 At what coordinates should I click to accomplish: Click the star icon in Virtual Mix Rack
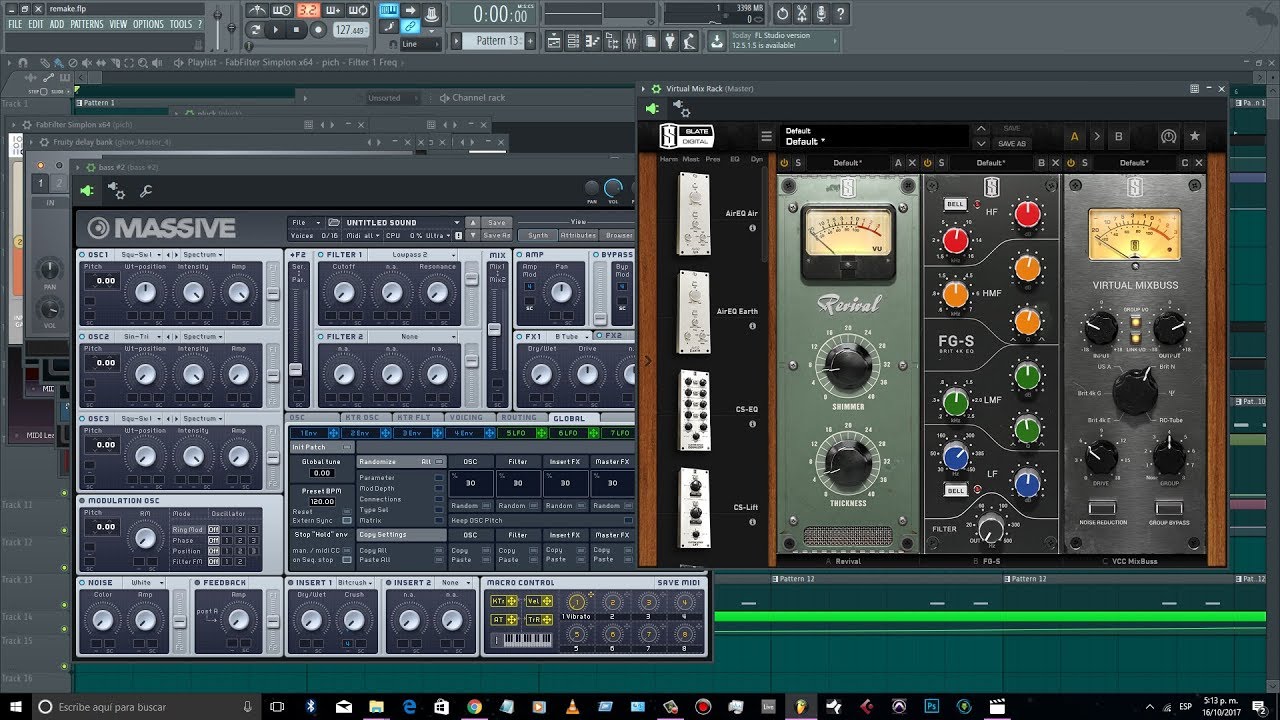point(1195,137)
